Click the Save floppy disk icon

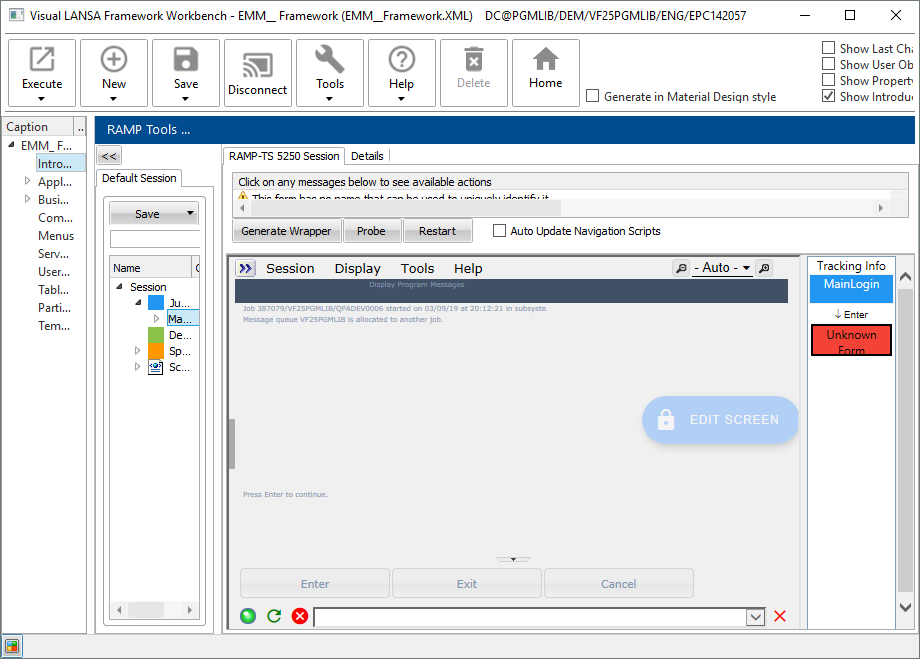186,59
